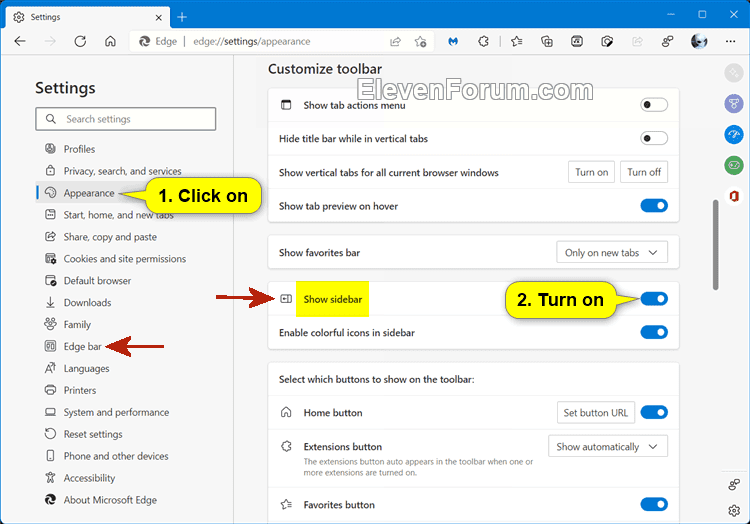Open the Office icon in Edge sidebar
The image size is (750, 524).
click(x=734, y=196)
